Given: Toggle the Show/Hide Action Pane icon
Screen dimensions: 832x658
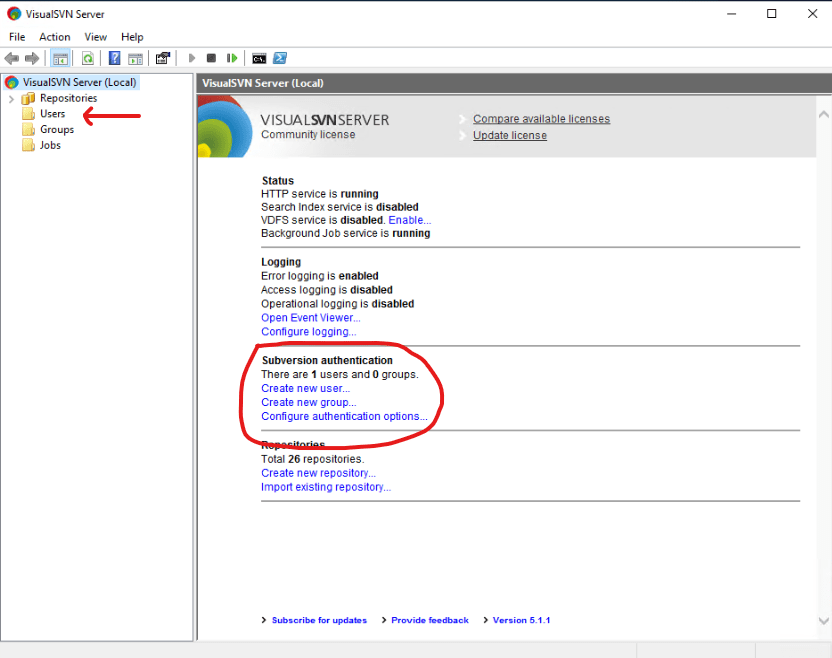Looking at the screenshot, I should (x=136, y=58).
